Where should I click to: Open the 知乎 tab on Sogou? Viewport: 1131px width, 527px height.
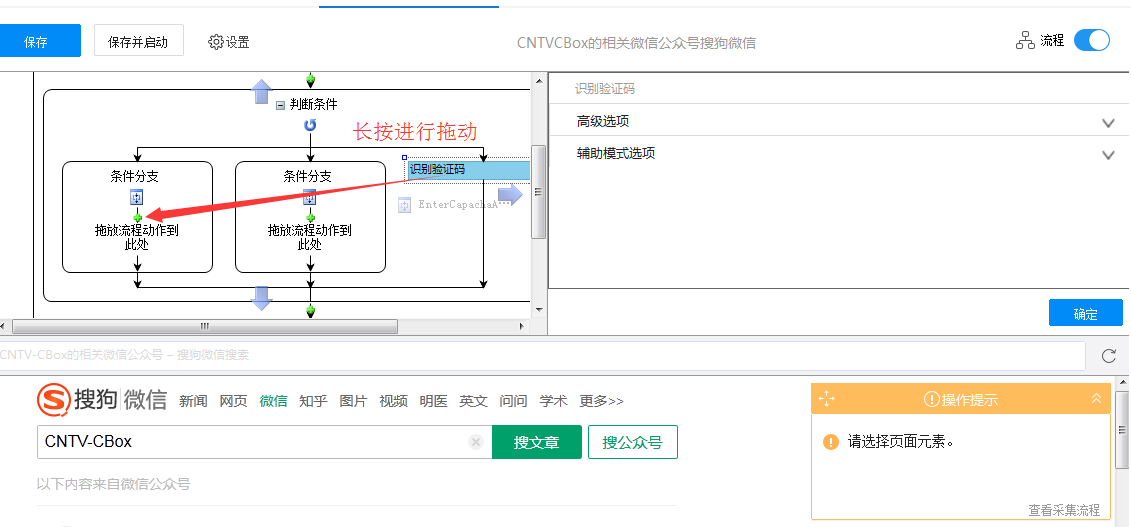tap(313, 401)
